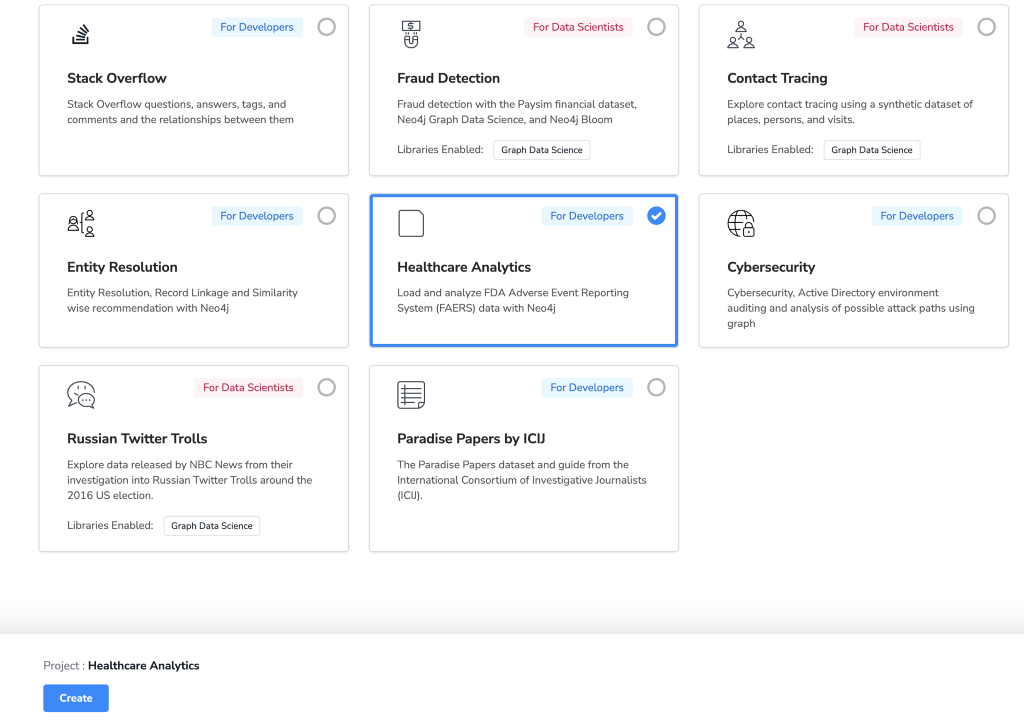Click the synthetic dataset contact tracing description

pos(850,112)
